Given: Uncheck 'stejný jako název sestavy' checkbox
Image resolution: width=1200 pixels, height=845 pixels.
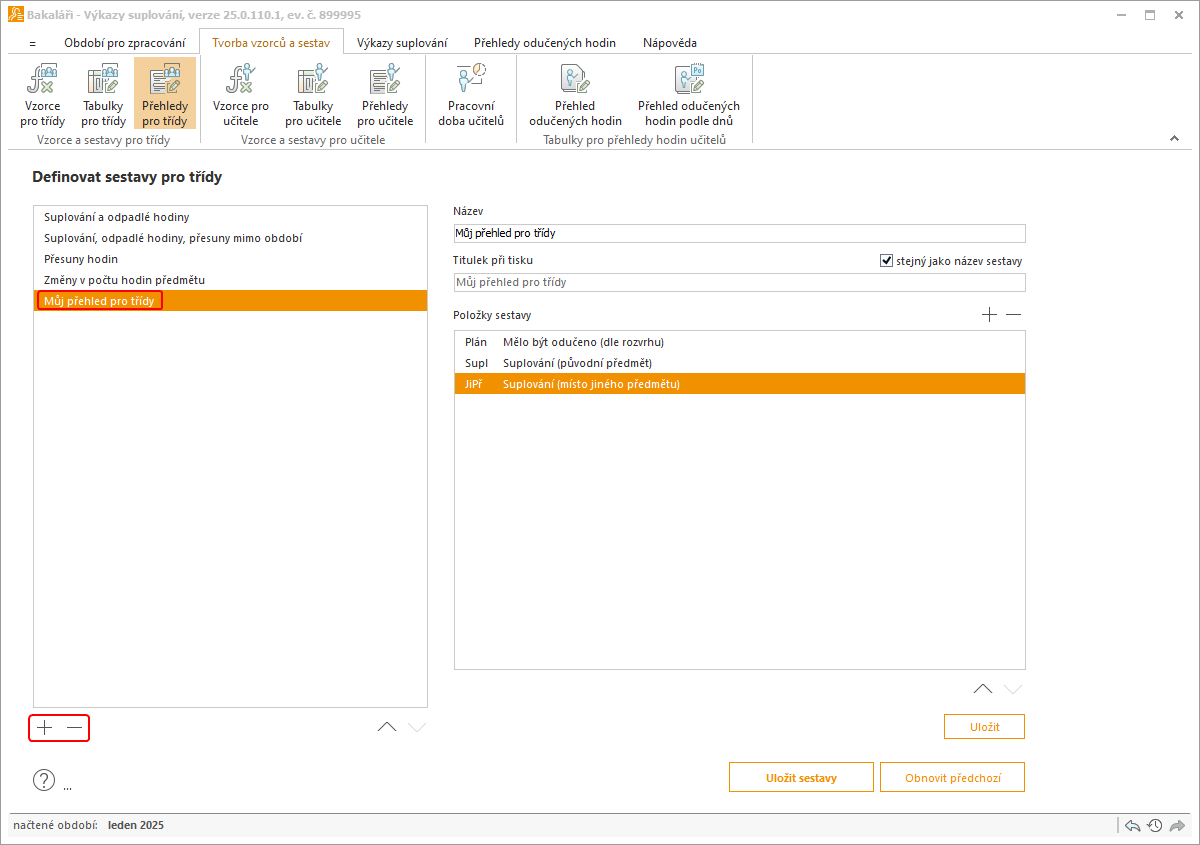Looking at the screenshot, I should pos(886,261).
